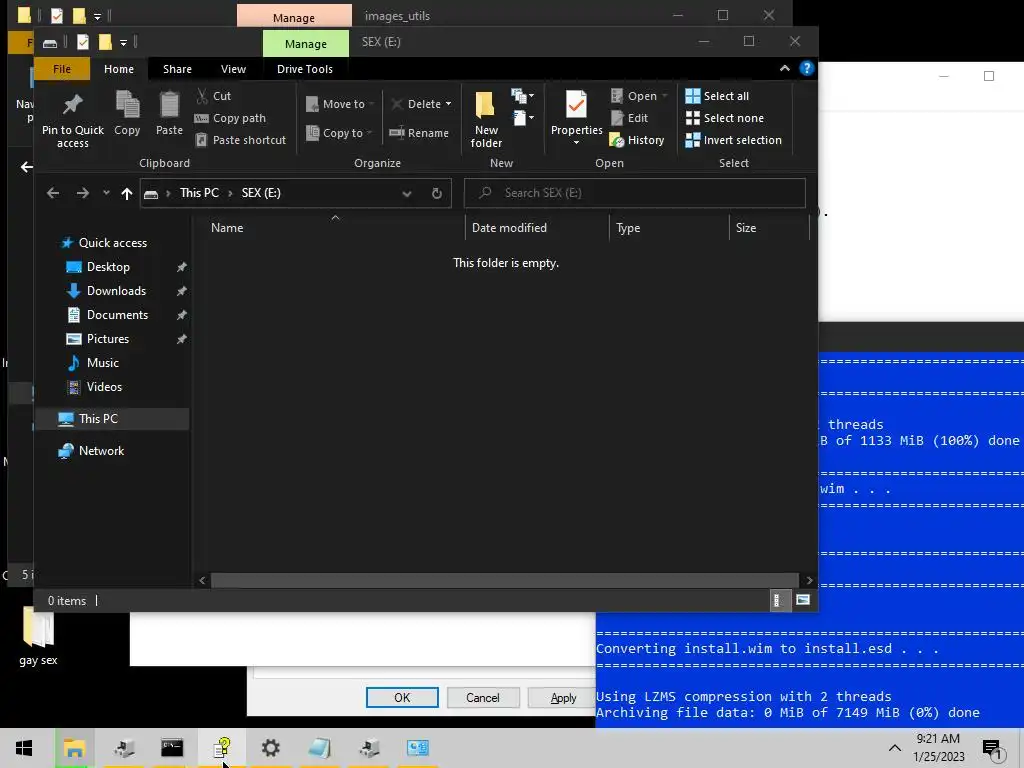Open the Easy access dropdown icon
1024x768 pixels.
(x=522, y=118)
